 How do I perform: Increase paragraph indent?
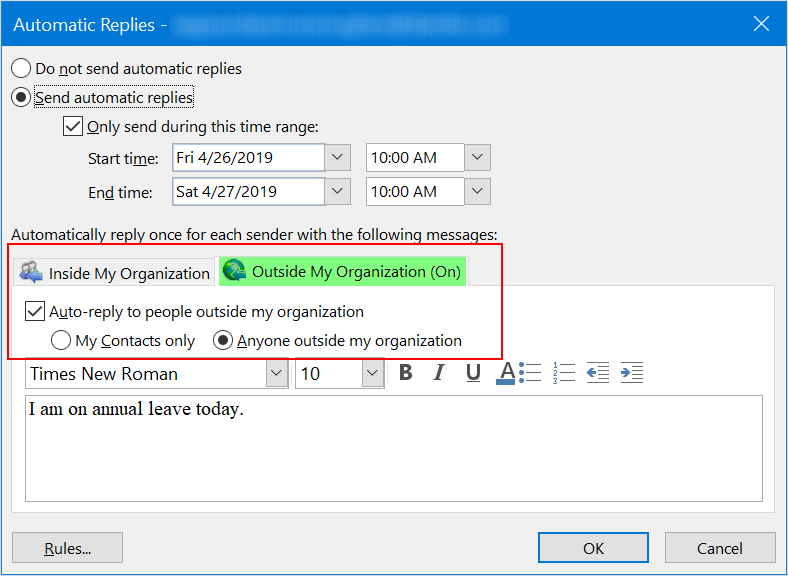[631, 373]
